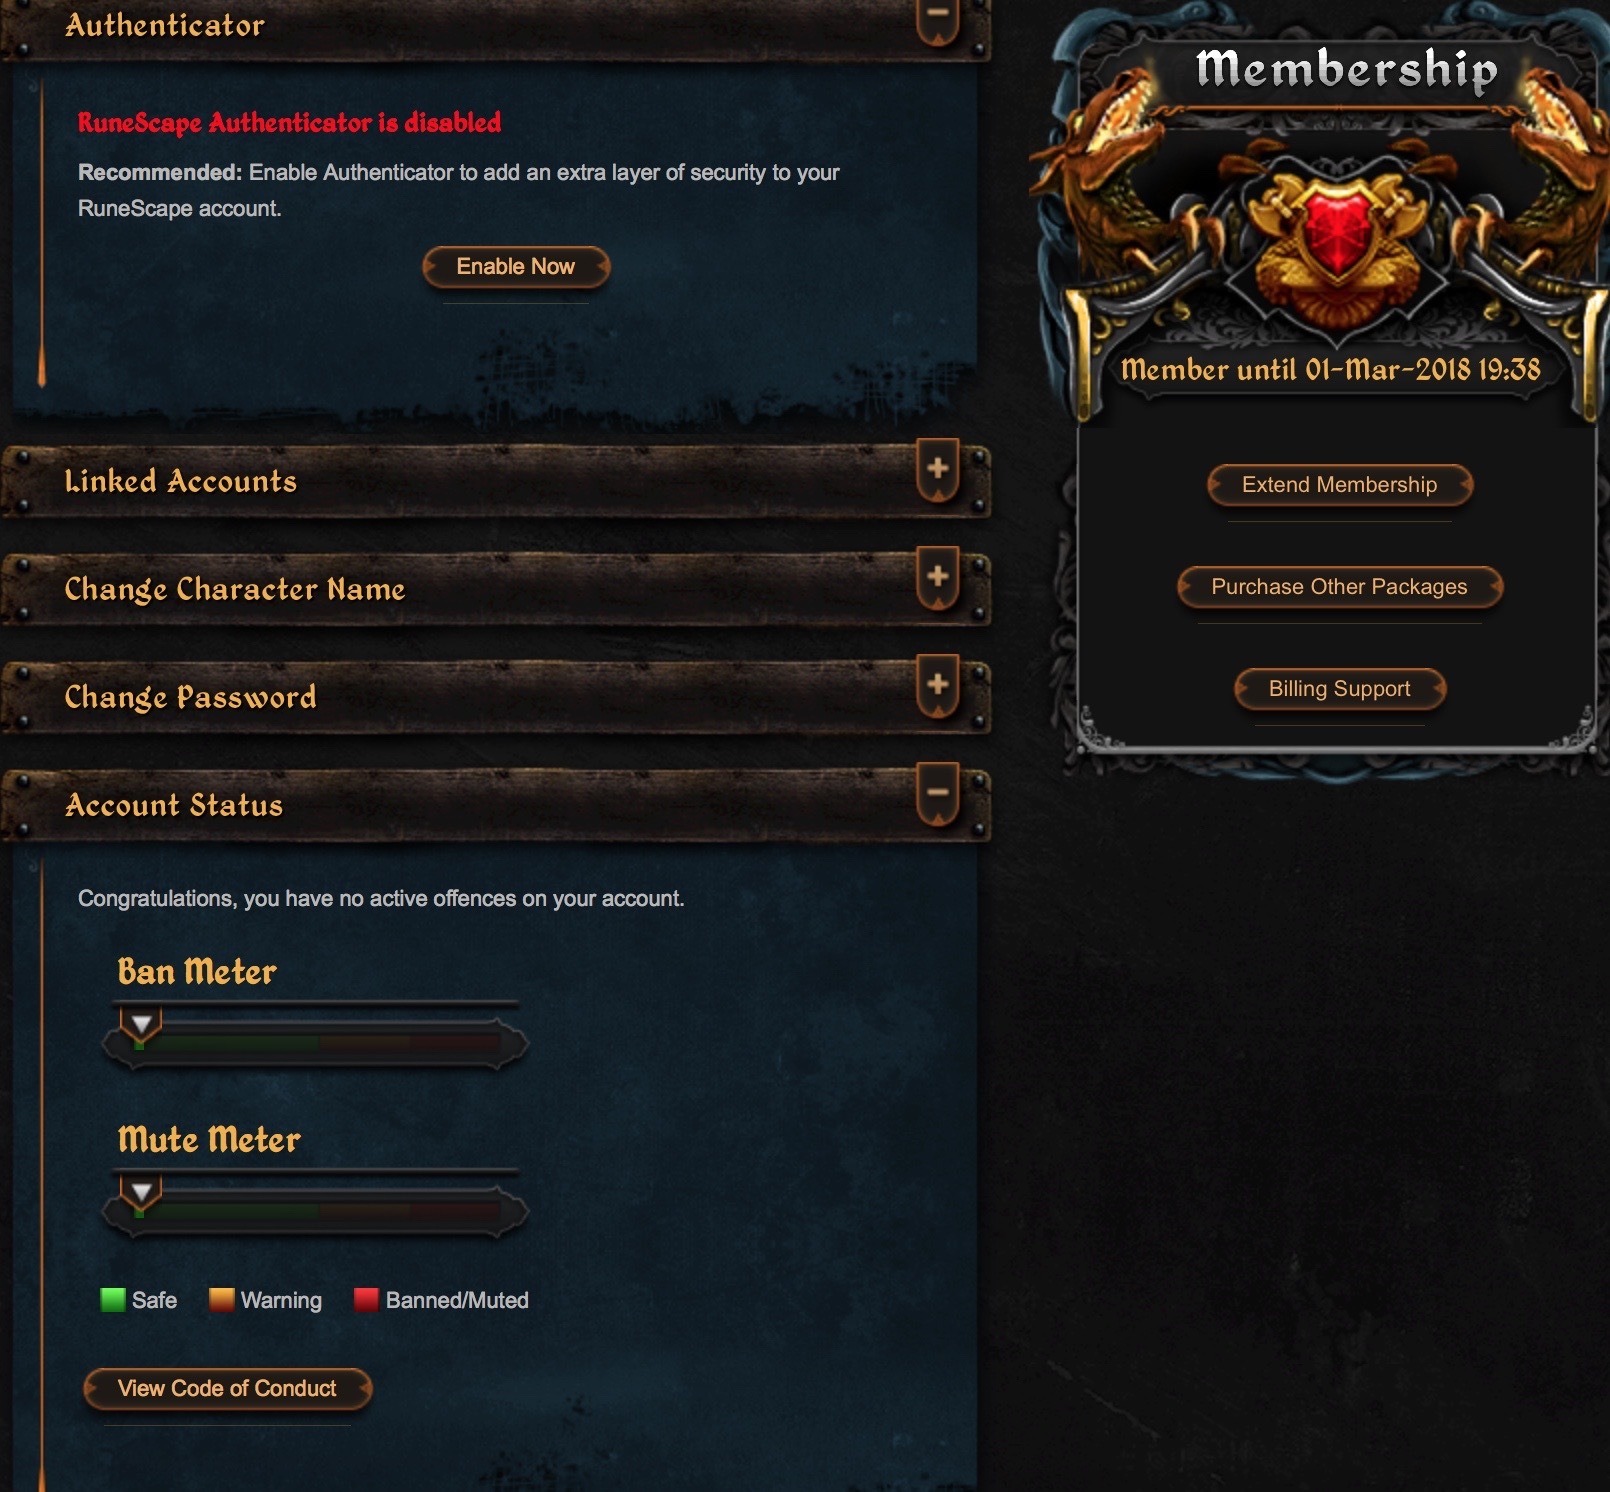Viewport: 1610px width, 1492px height.
Task: Open Extend Membership
Action: coord(1339,485)
